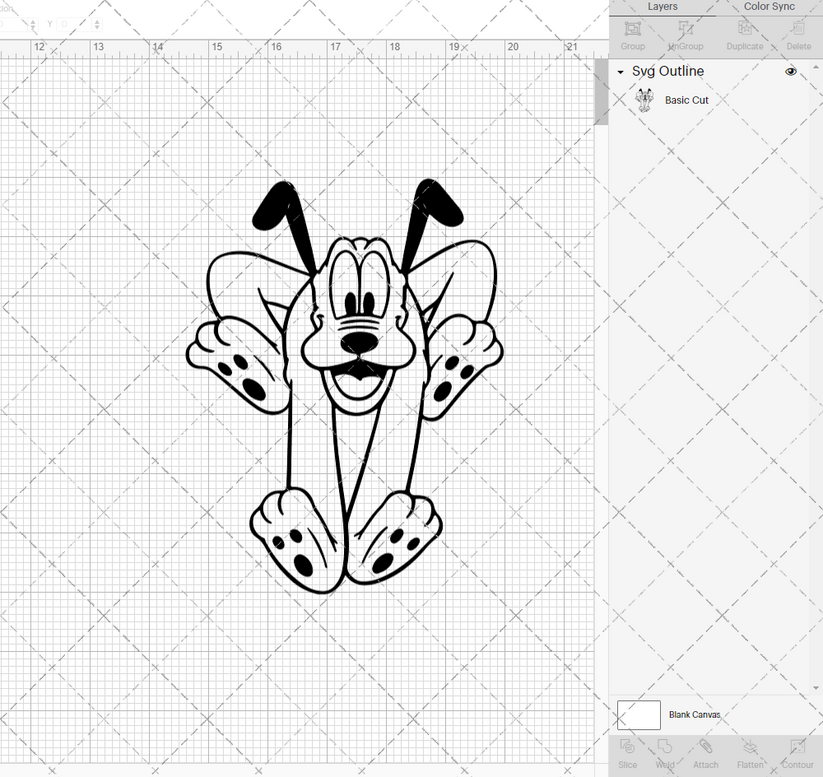Click the Attach icon
Screen dimensions: 823x777
click(x=705, y=755)
